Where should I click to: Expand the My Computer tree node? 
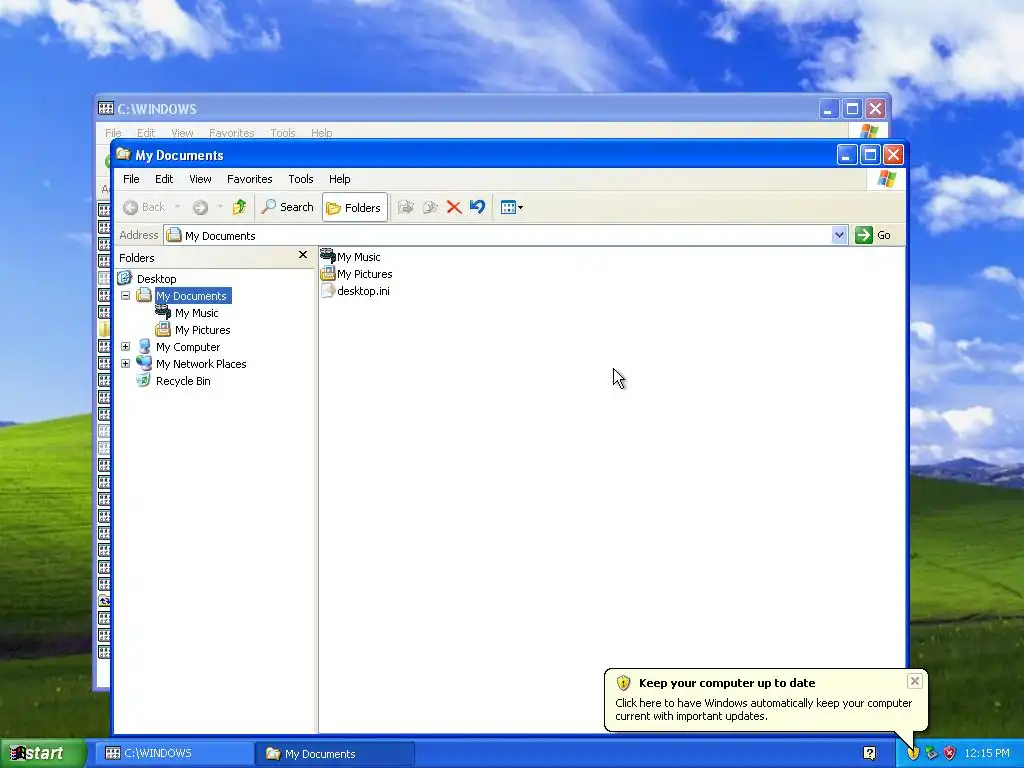[x=125, y=347]
